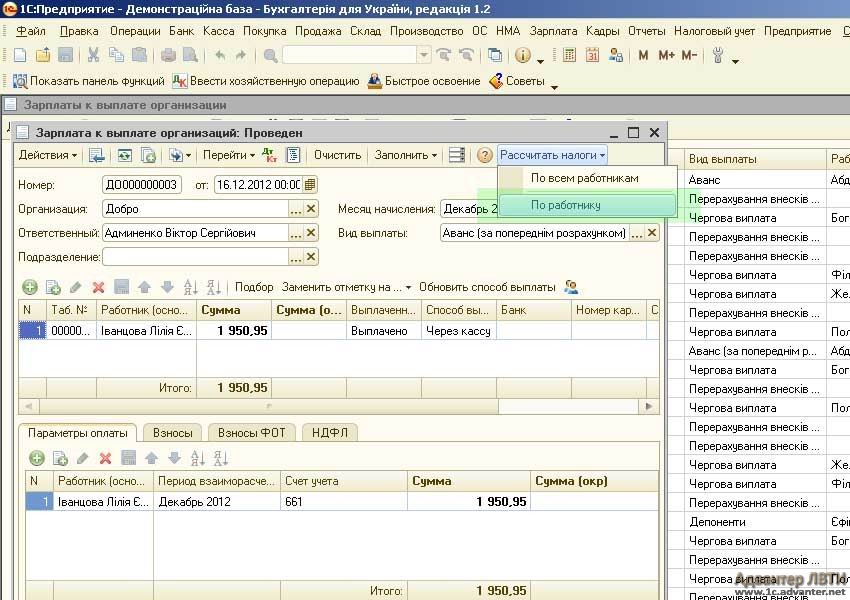
Task: Click the sort descending icon above employee table
Action: (214, 287)
